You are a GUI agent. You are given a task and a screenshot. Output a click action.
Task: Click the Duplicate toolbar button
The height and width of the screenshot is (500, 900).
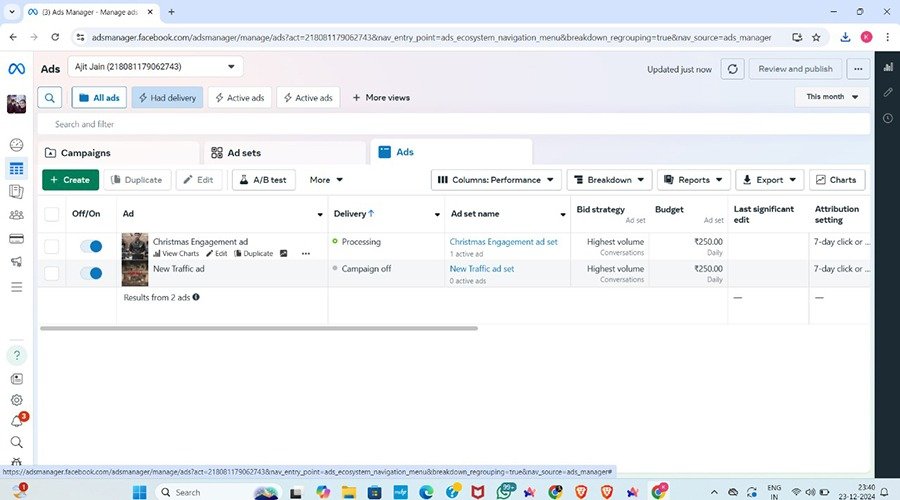[137, 180]
